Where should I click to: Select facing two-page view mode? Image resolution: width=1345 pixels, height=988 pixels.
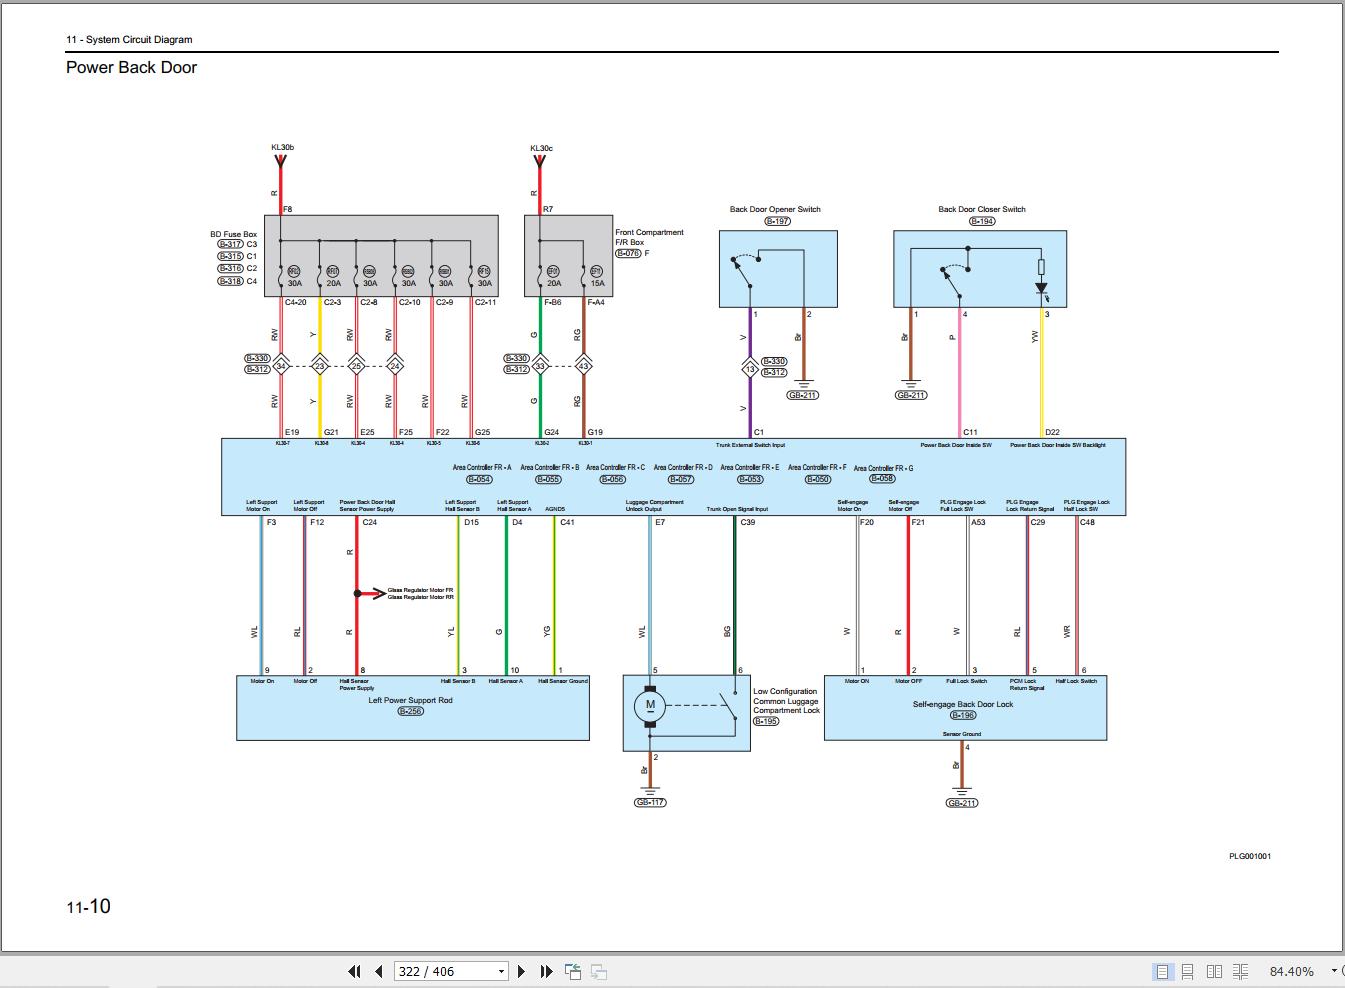coord(1215,971)
